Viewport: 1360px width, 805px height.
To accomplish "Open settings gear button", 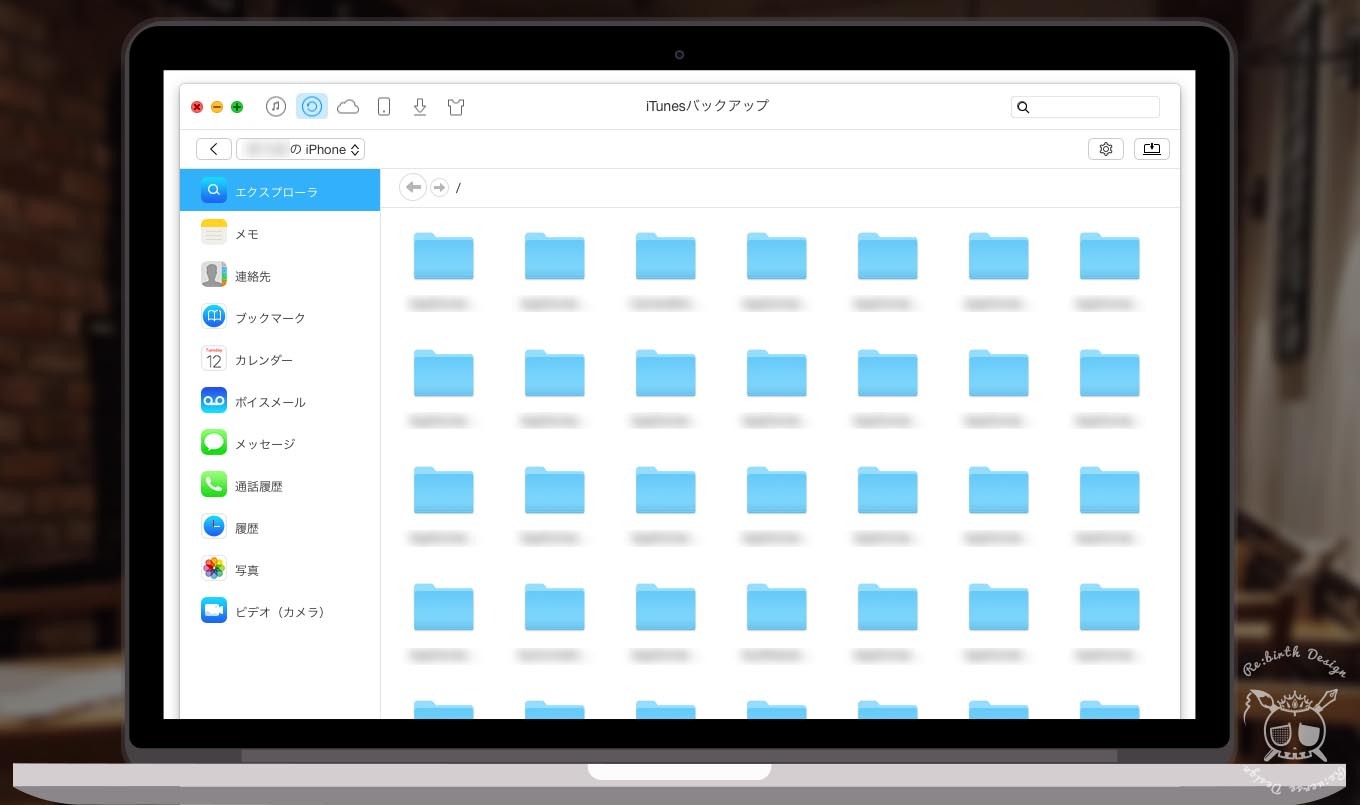I will (x=1106, y=149).
